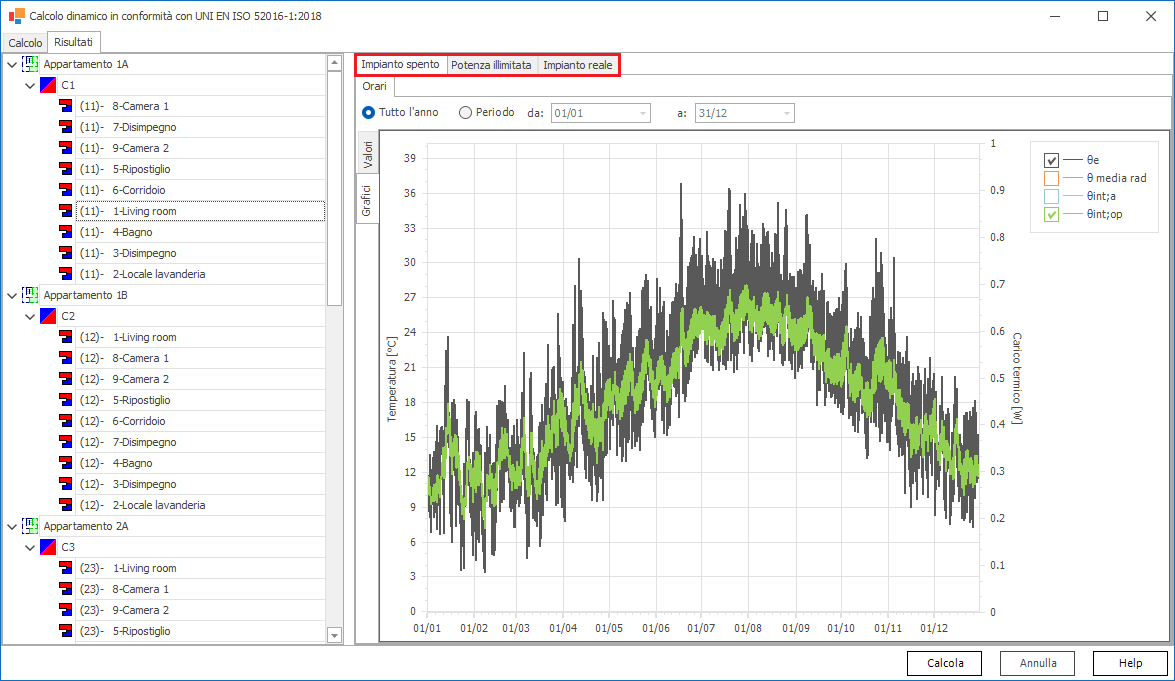
Task: Click the C1 zone red-blue icon
Action: 48,85
